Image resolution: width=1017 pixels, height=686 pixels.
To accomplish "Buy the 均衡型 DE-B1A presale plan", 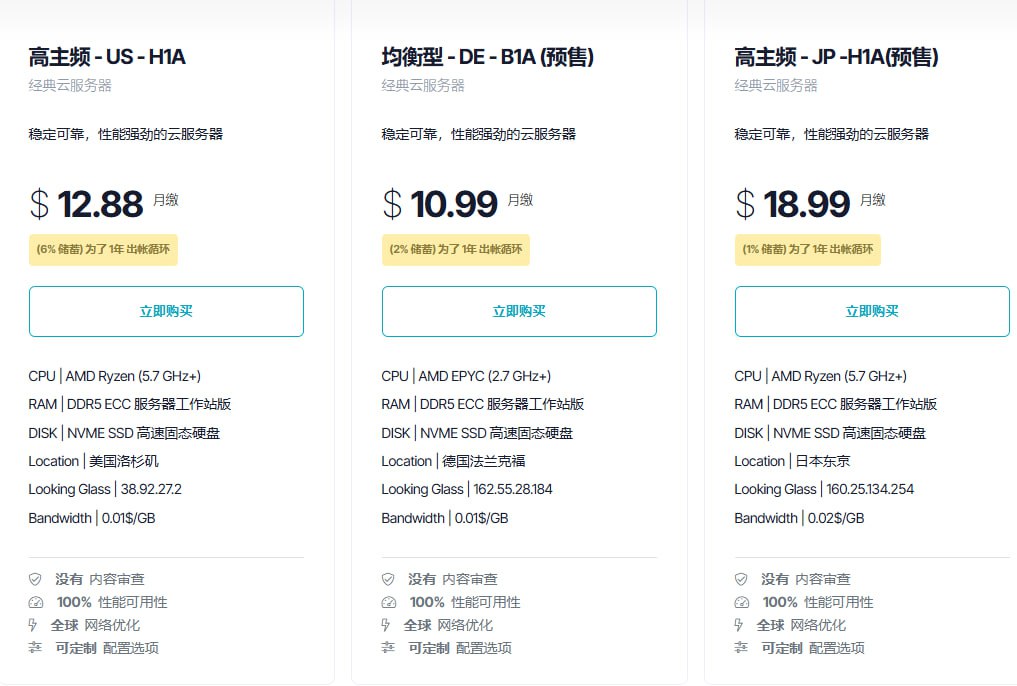I will [x=519, y=311].
